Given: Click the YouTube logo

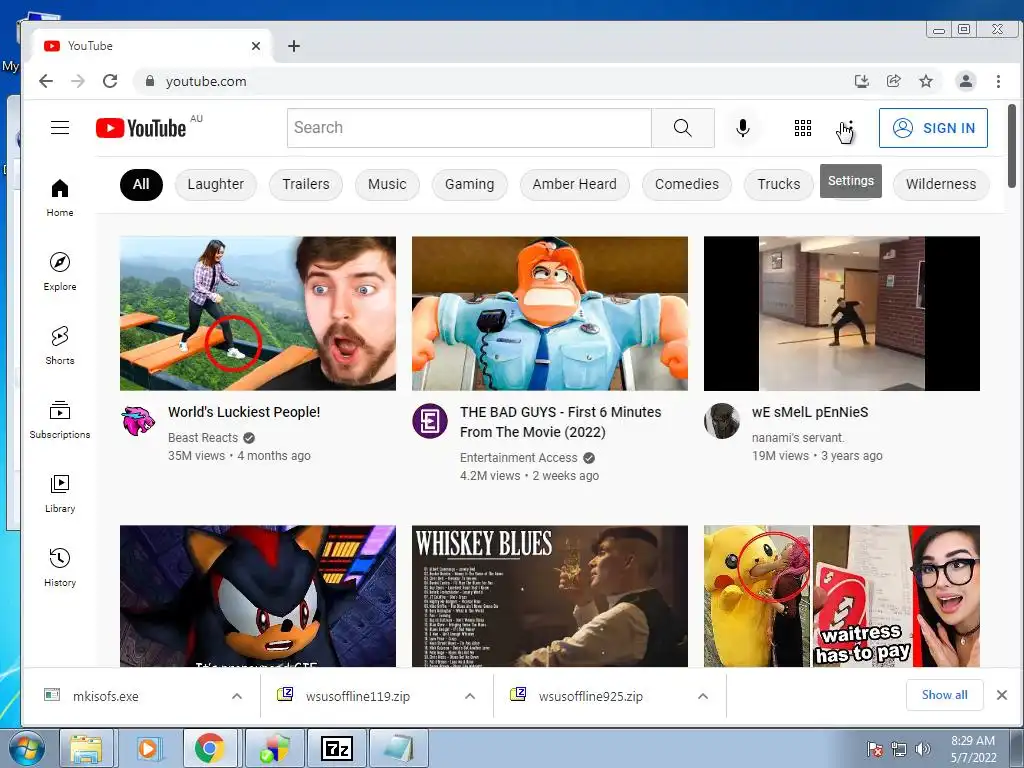Looking at the screenshot, I should [141, 128].
